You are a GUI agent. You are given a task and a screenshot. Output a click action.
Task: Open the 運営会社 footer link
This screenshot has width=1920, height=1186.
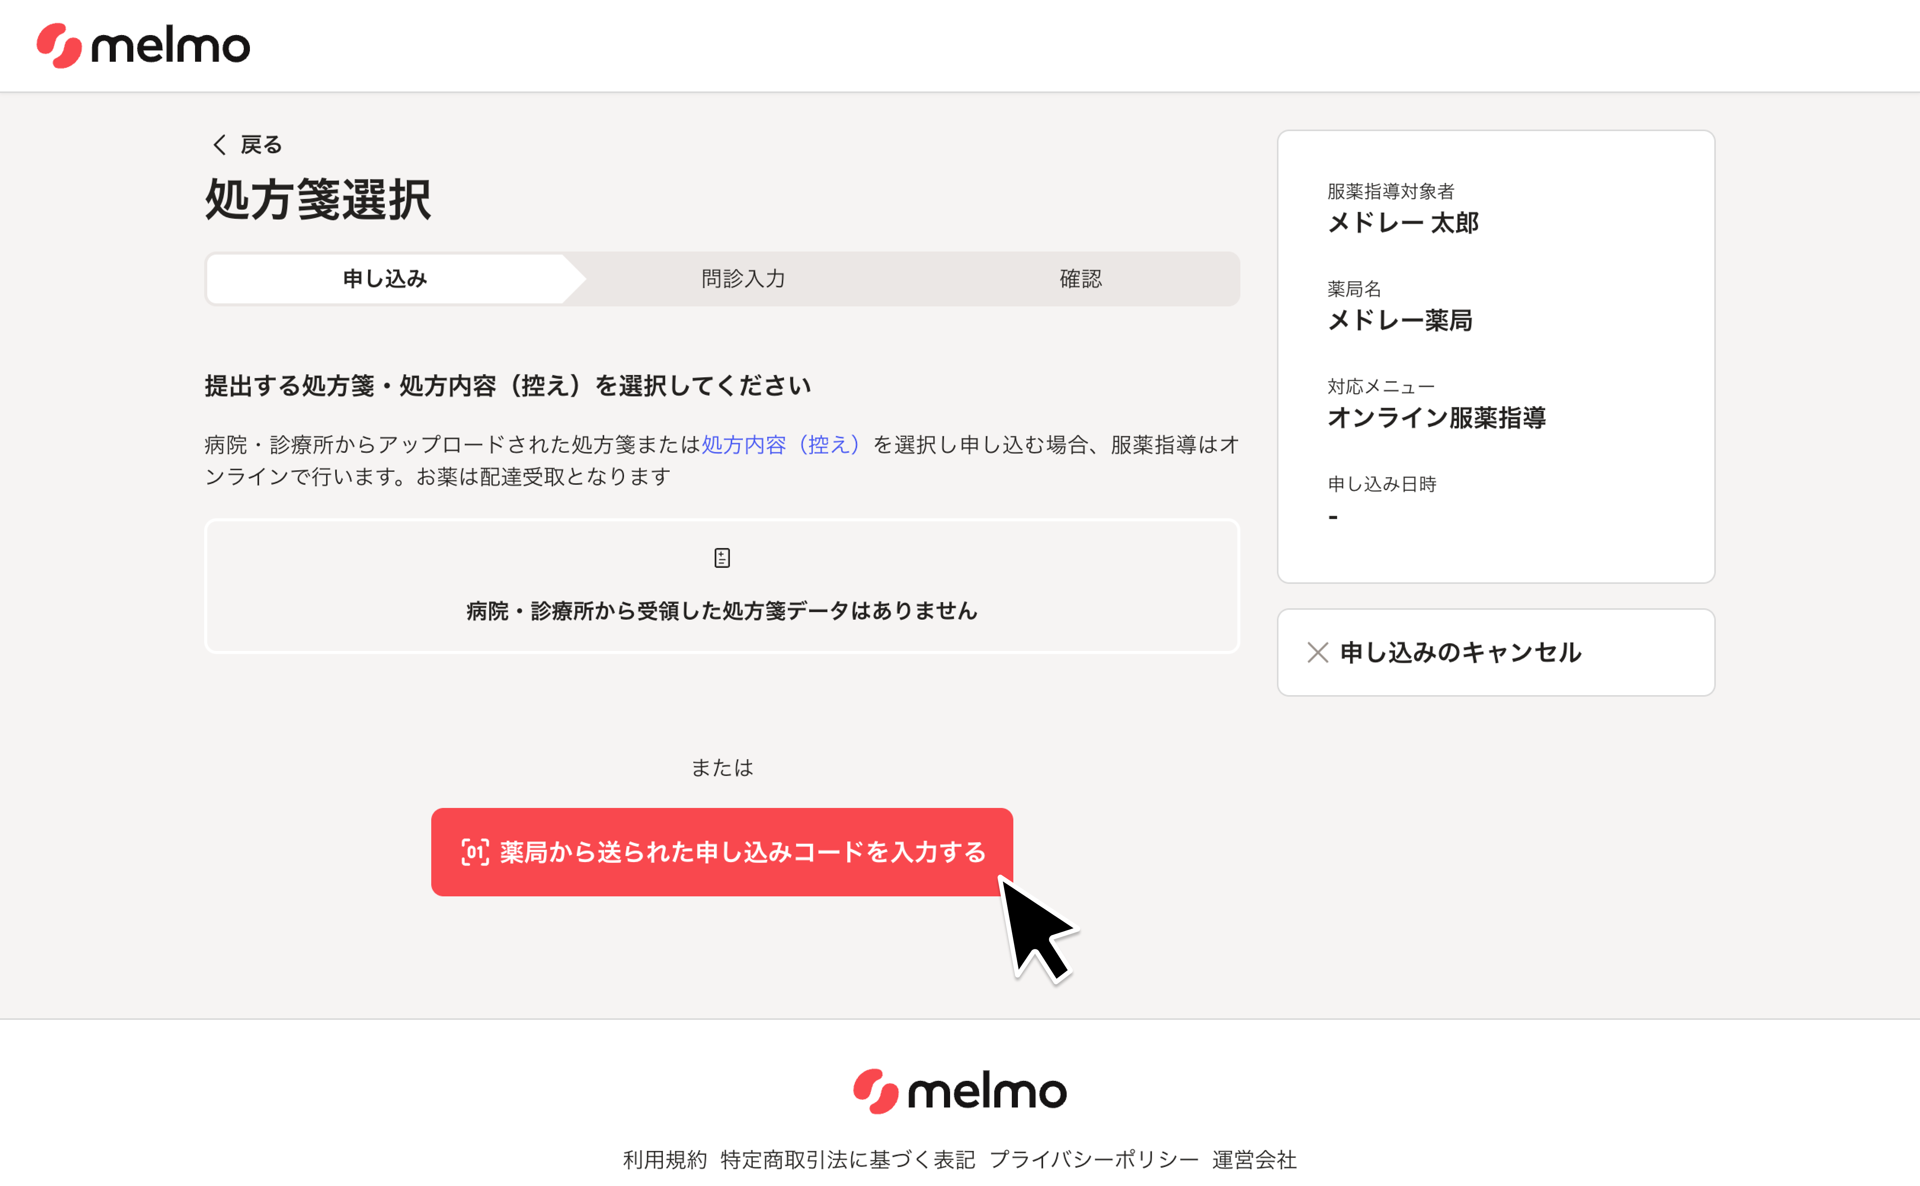tap(1254, 1160)
